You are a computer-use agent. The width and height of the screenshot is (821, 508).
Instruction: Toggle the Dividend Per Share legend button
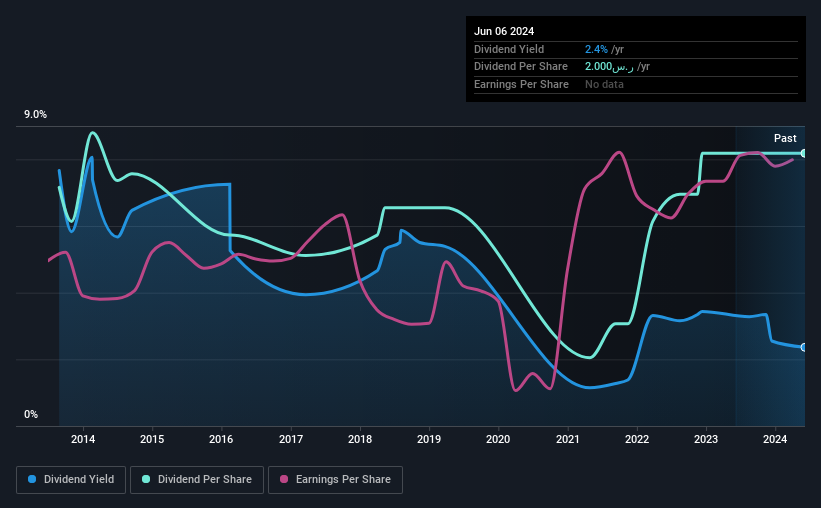(197, 480)
